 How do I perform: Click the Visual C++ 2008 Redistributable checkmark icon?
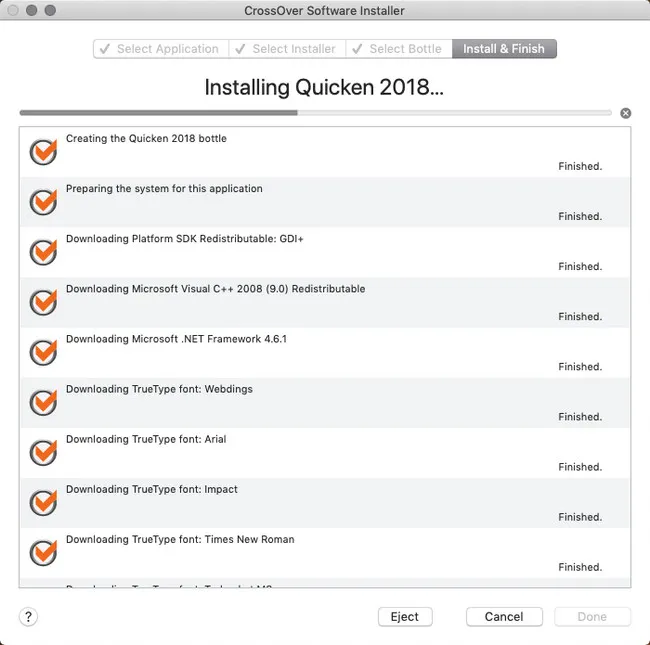click(43, 302)
